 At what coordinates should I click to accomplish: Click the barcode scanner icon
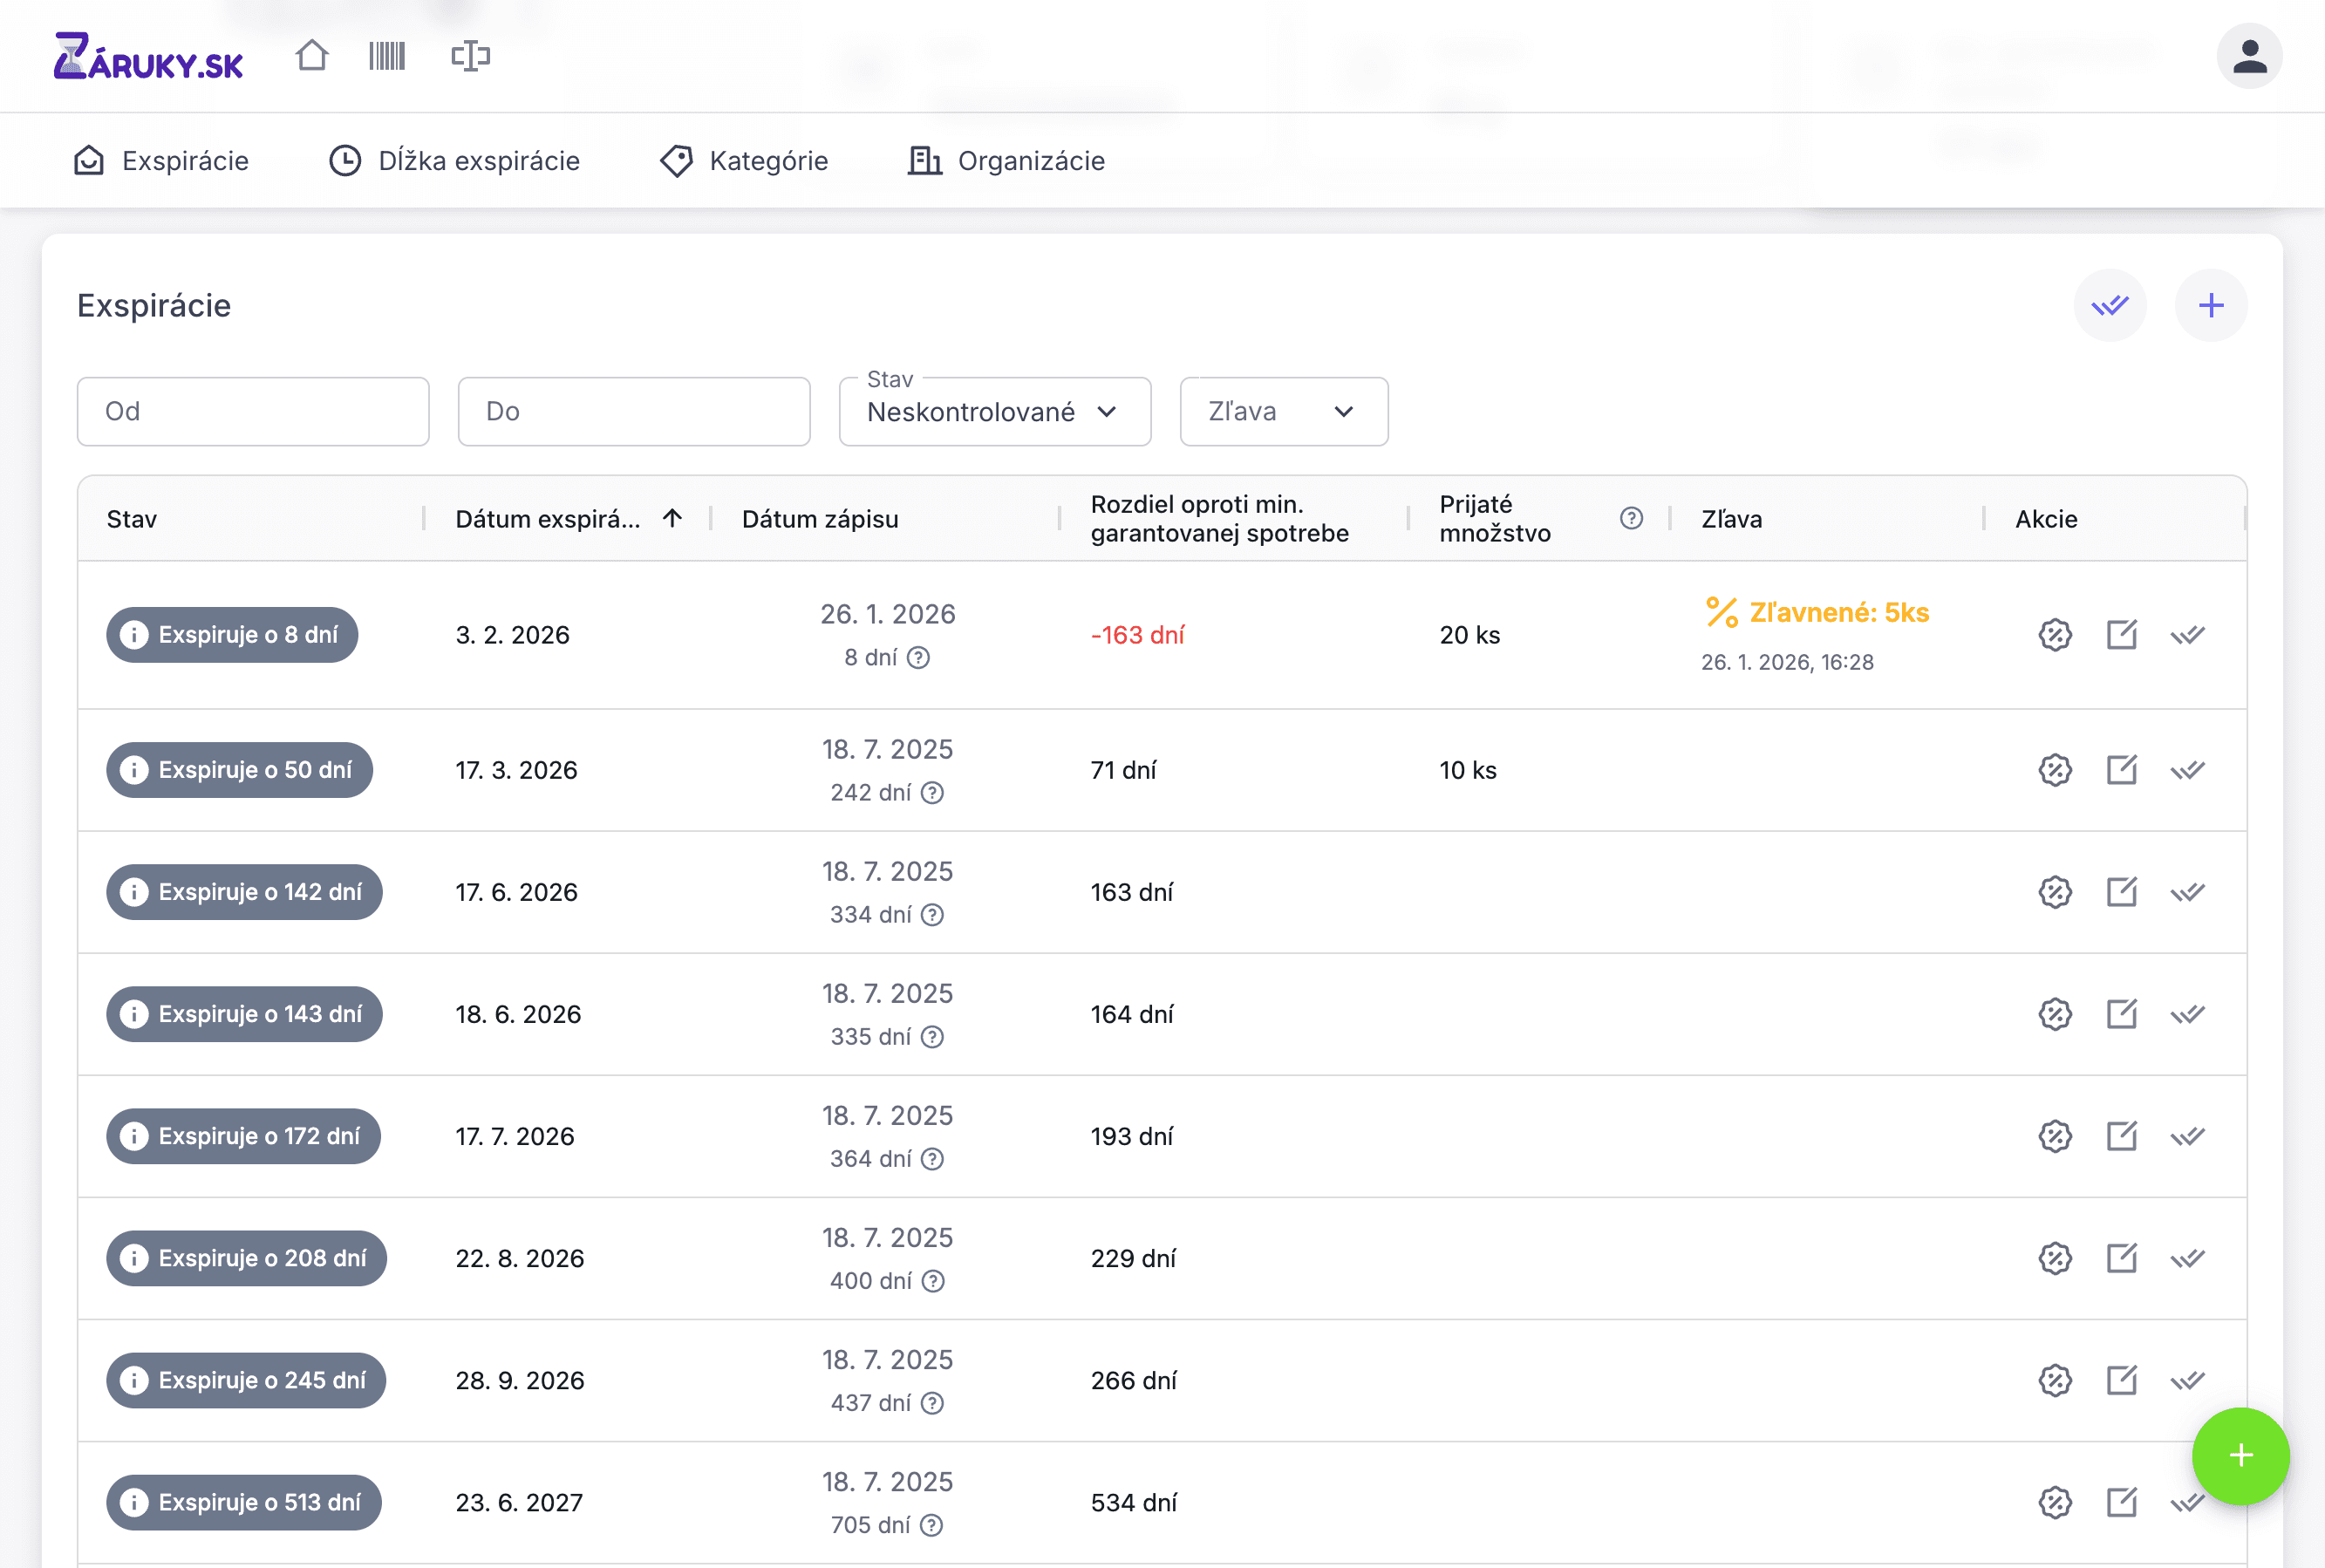[x=387, y=55]
